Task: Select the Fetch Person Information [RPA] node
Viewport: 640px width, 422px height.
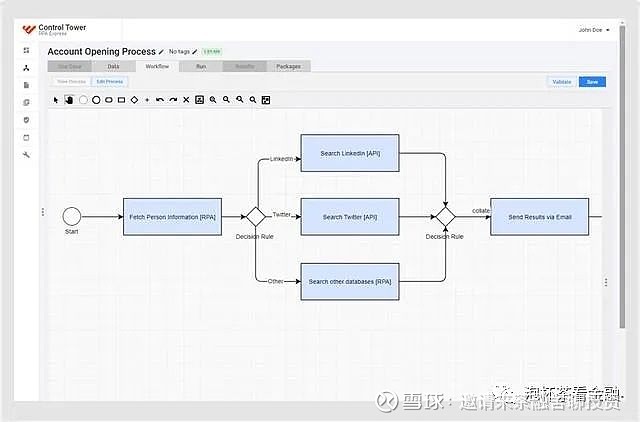Action: [x=173, y=217]
